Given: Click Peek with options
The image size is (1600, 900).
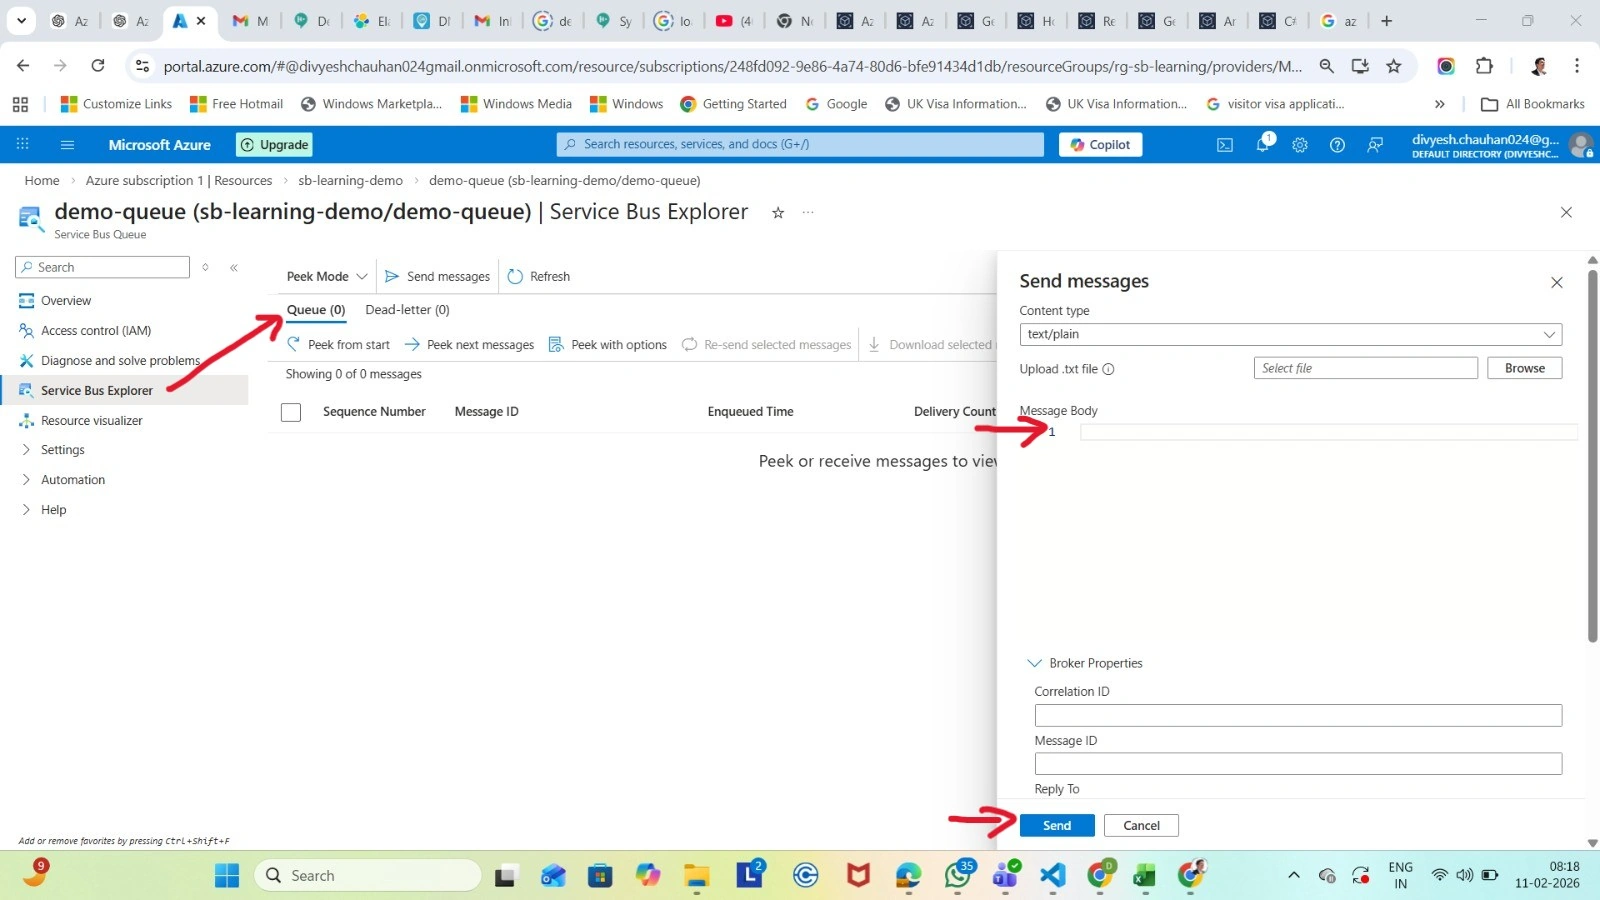Looking at the screenshot, I should point(608,345).
